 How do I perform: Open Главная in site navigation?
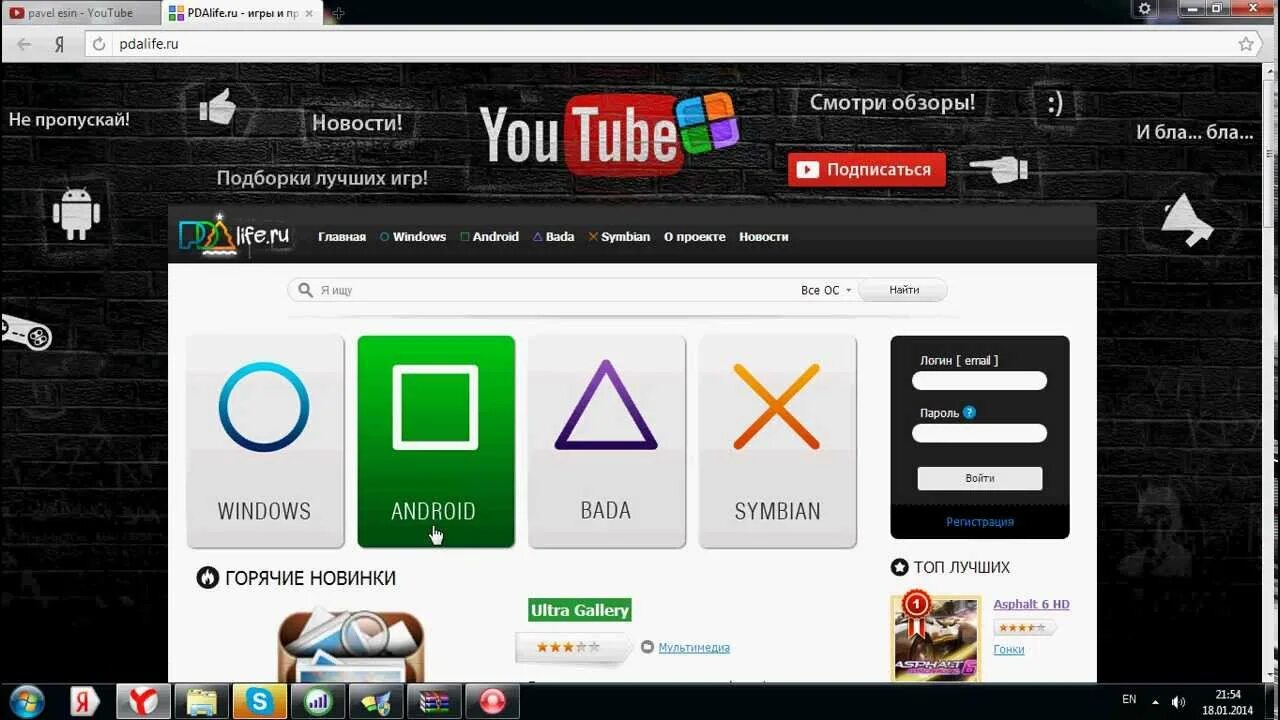pos(342,237)
